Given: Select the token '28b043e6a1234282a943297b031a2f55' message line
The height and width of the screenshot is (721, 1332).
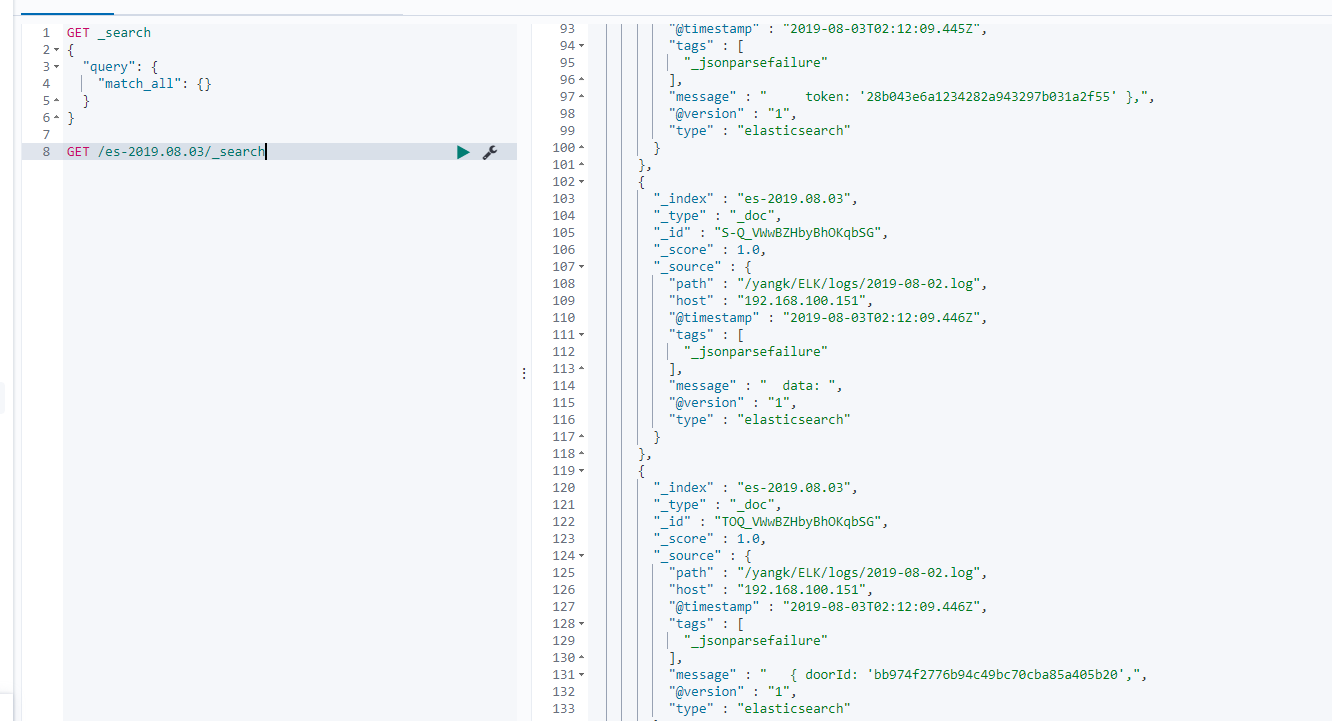Looking at the screenshot, I should click(x=912, y=97).
